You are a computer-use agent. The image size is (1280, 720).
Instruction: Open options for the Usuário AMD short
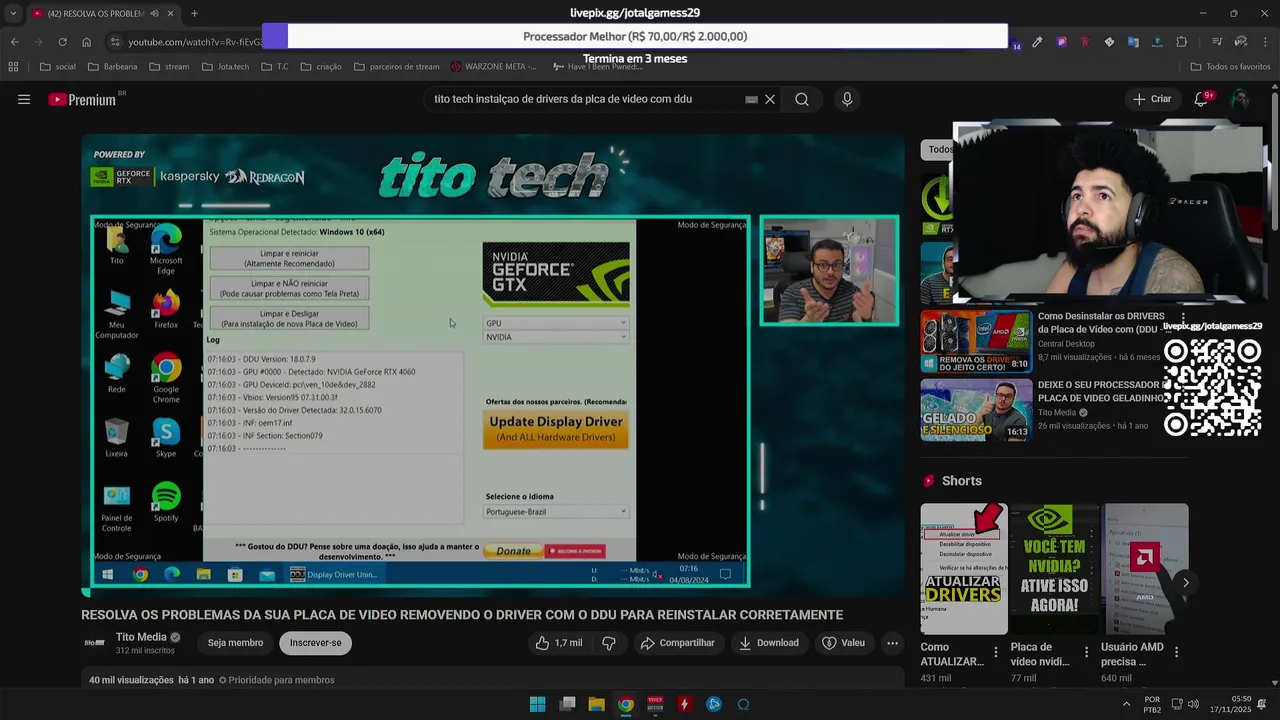point(1176,652)
